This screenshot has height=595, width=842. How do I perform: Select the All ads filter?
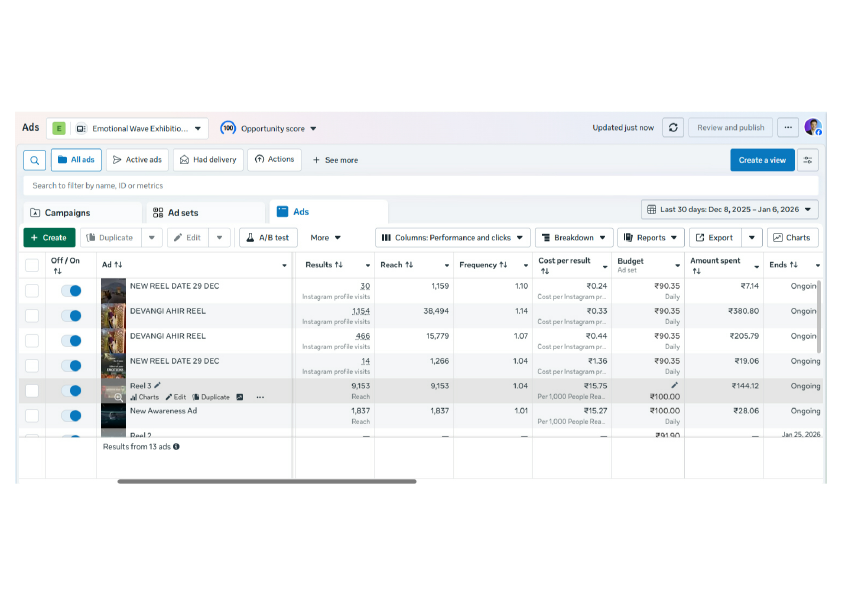click(x=76, y=160)
